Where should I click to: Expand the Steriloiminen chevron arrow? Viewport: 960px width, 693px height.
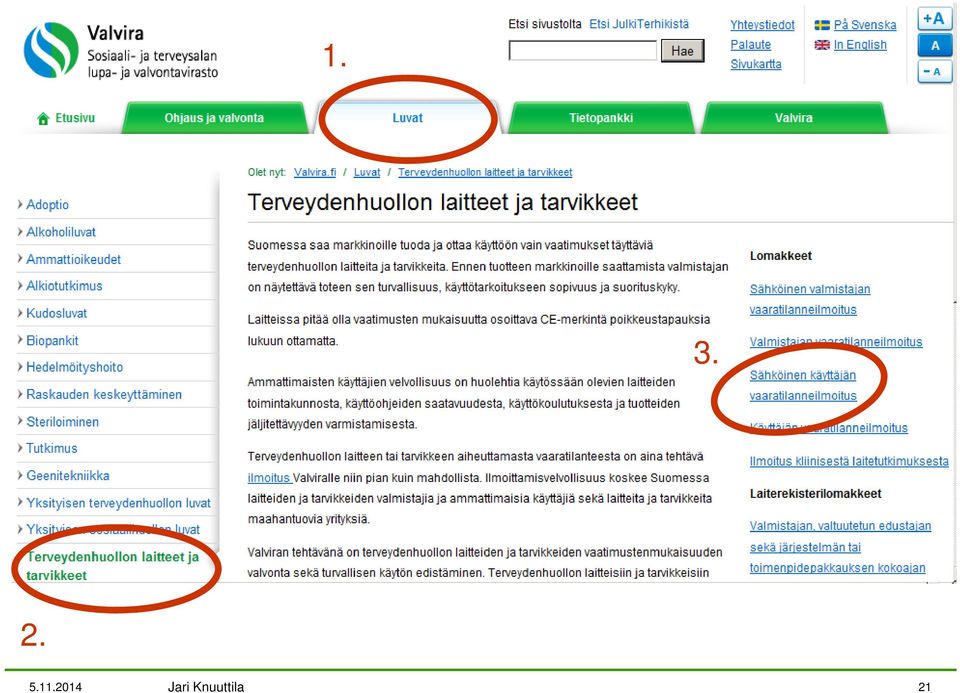pos(20,421)
